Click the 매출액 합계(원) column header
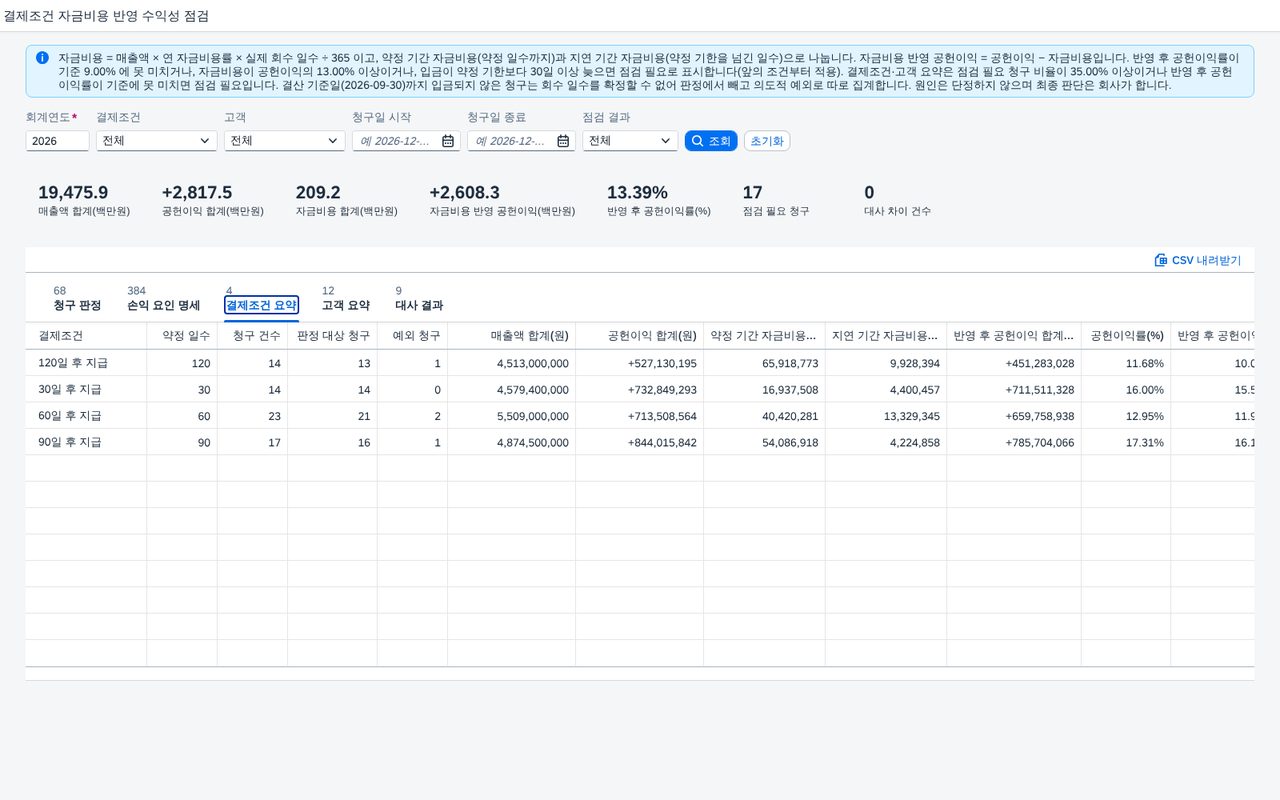The width and height of the screenshot is (1280, 800). [x=511, y=336]
